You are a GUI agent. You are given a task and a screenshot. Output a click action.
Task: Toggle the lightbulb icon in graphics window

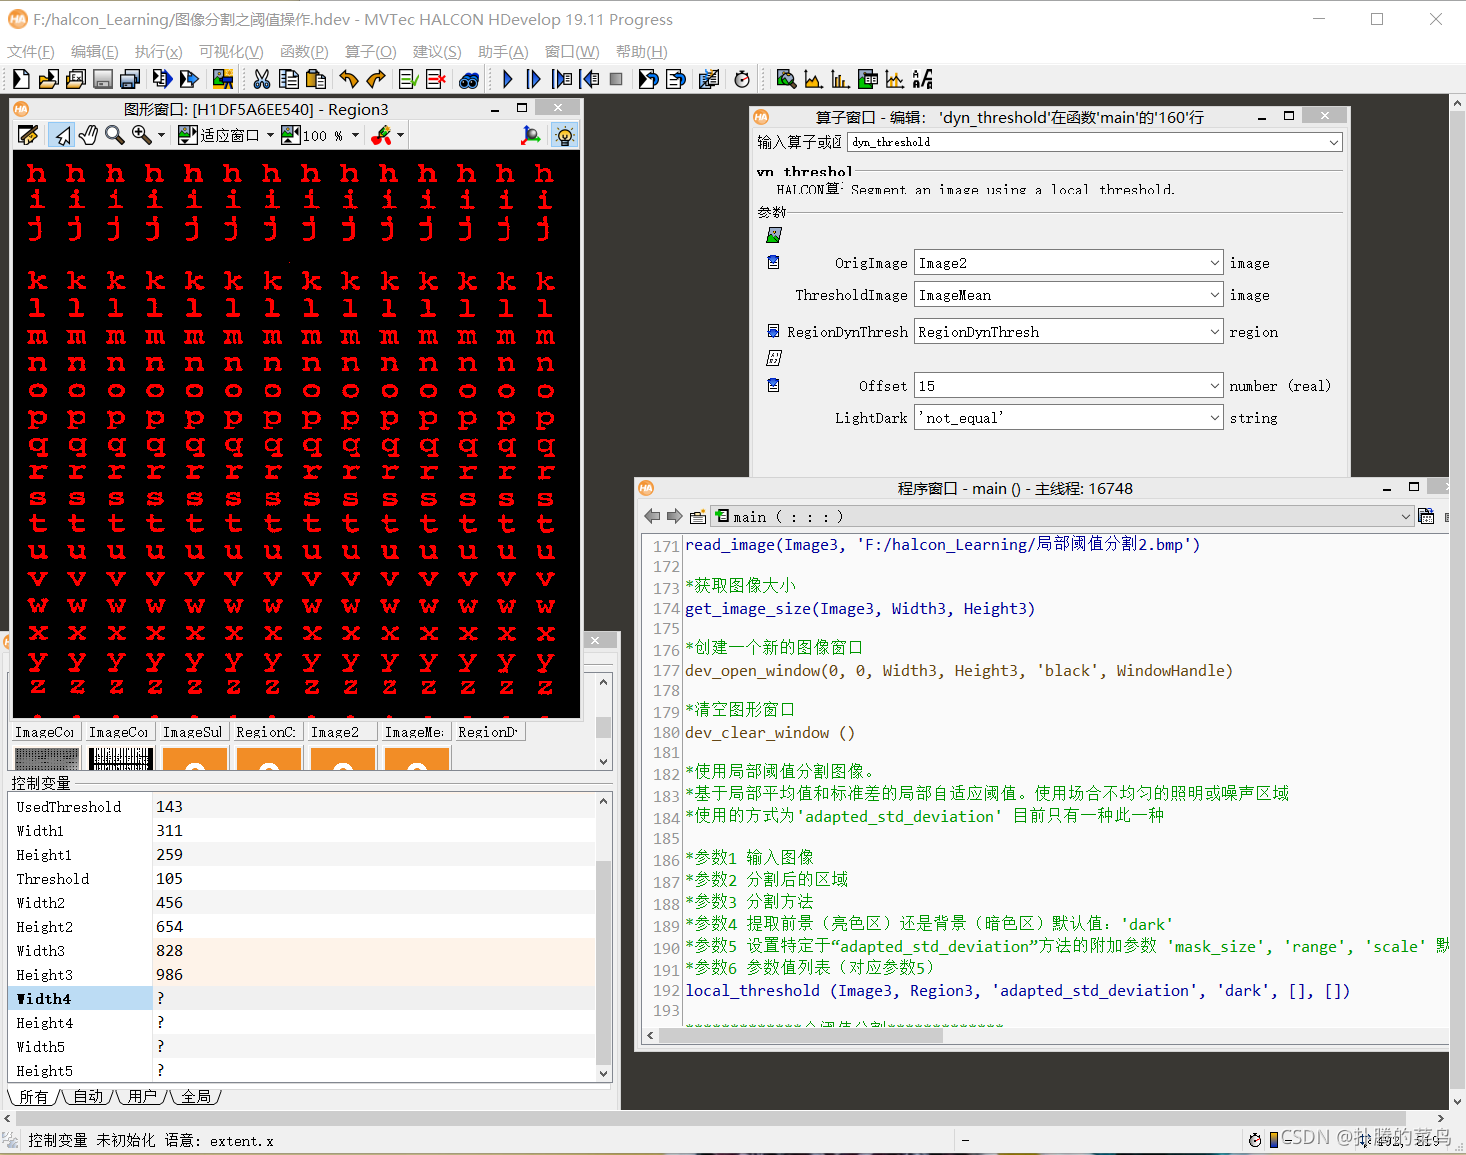565,135
